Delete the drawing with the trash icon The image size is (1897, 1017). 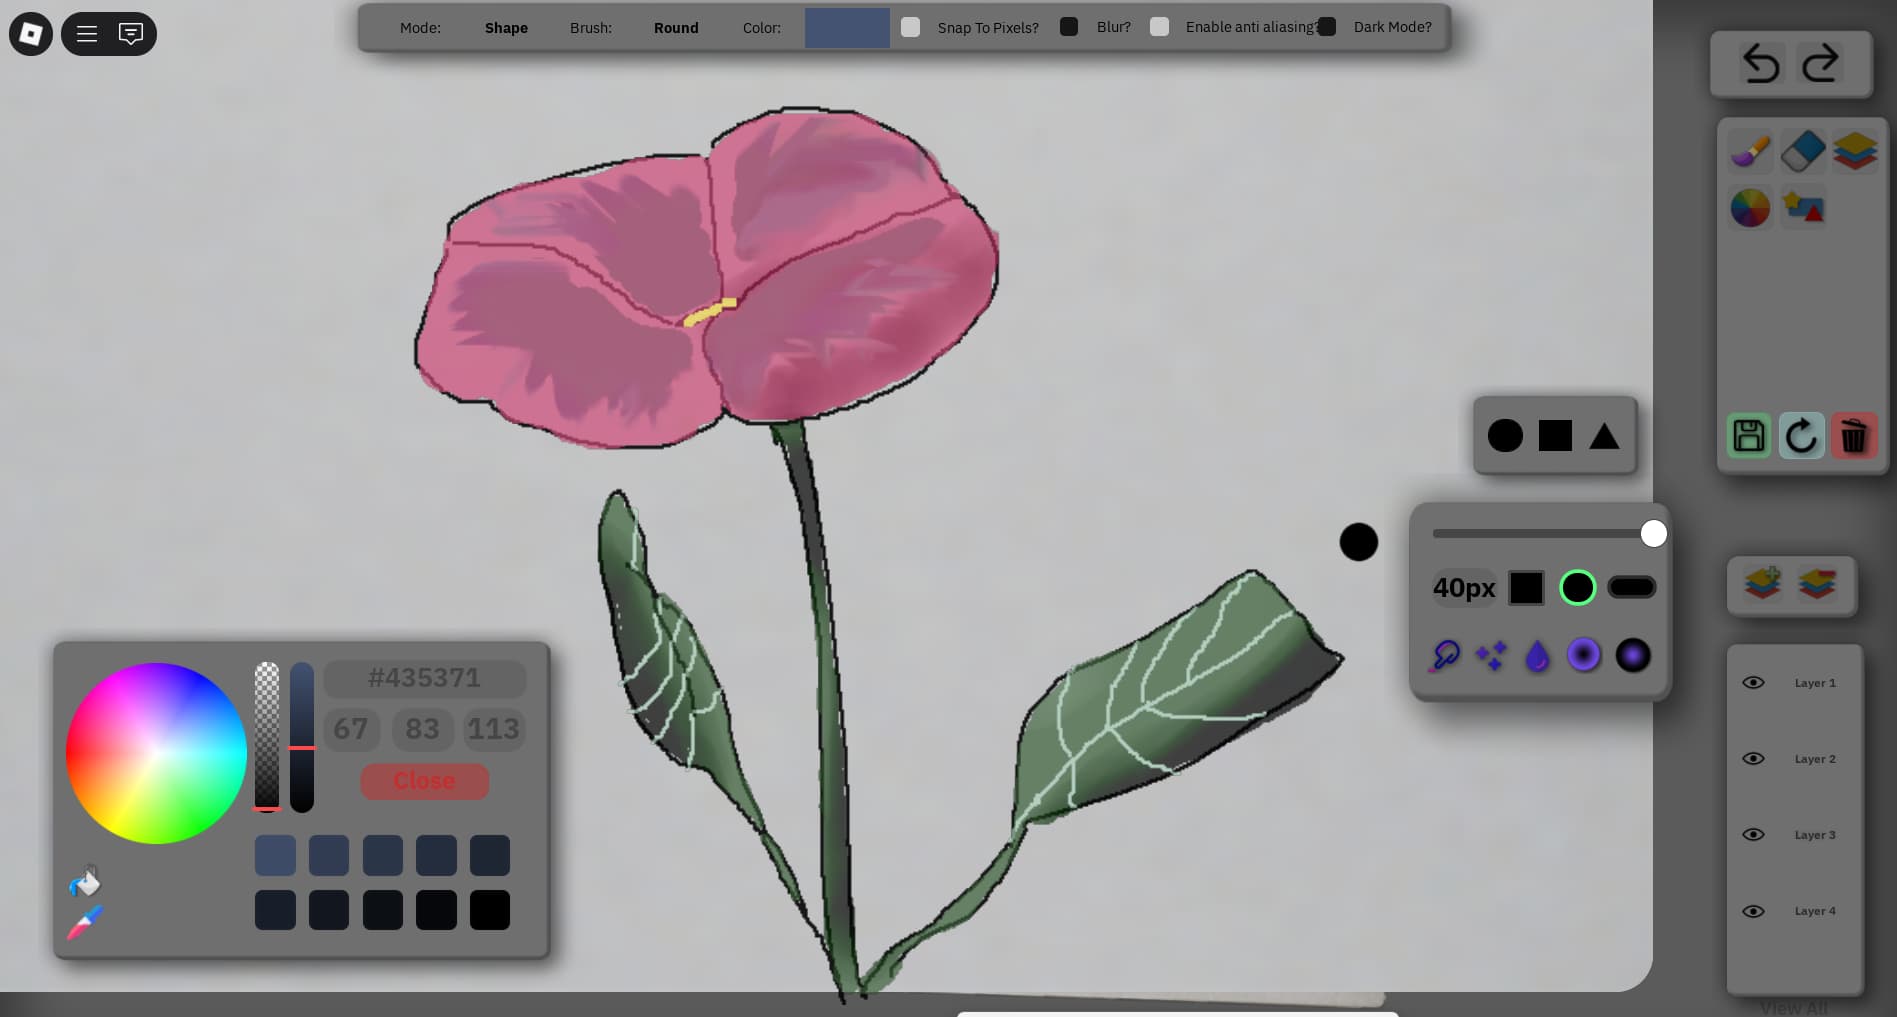pyautogui.click(x=1854, y=436)
